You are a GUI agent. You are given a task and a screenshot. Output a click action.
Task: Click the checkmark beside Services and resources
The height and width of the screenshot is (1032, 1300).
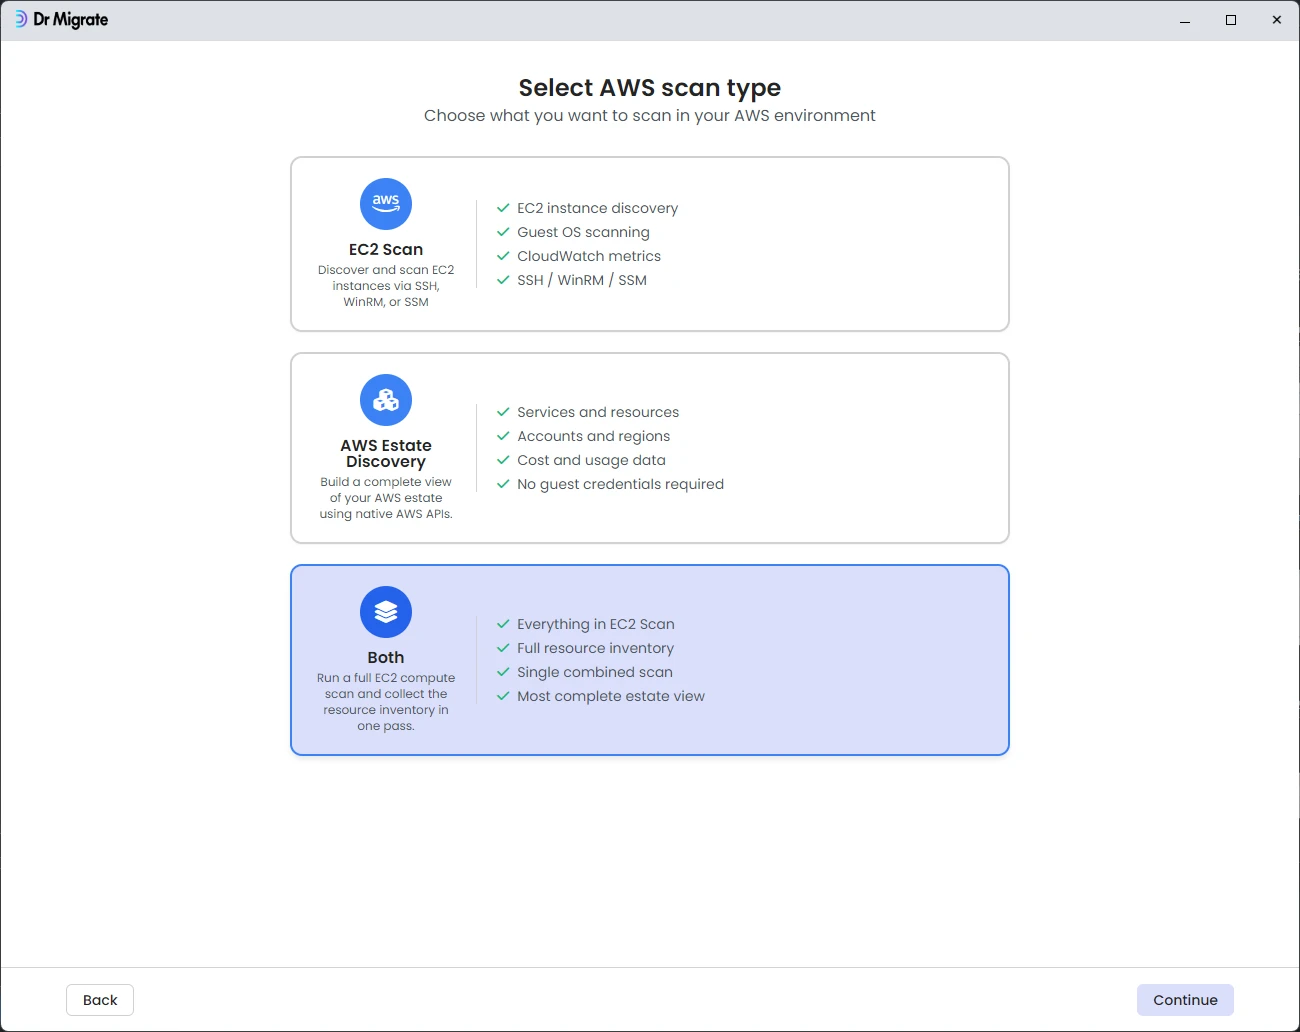503,412
